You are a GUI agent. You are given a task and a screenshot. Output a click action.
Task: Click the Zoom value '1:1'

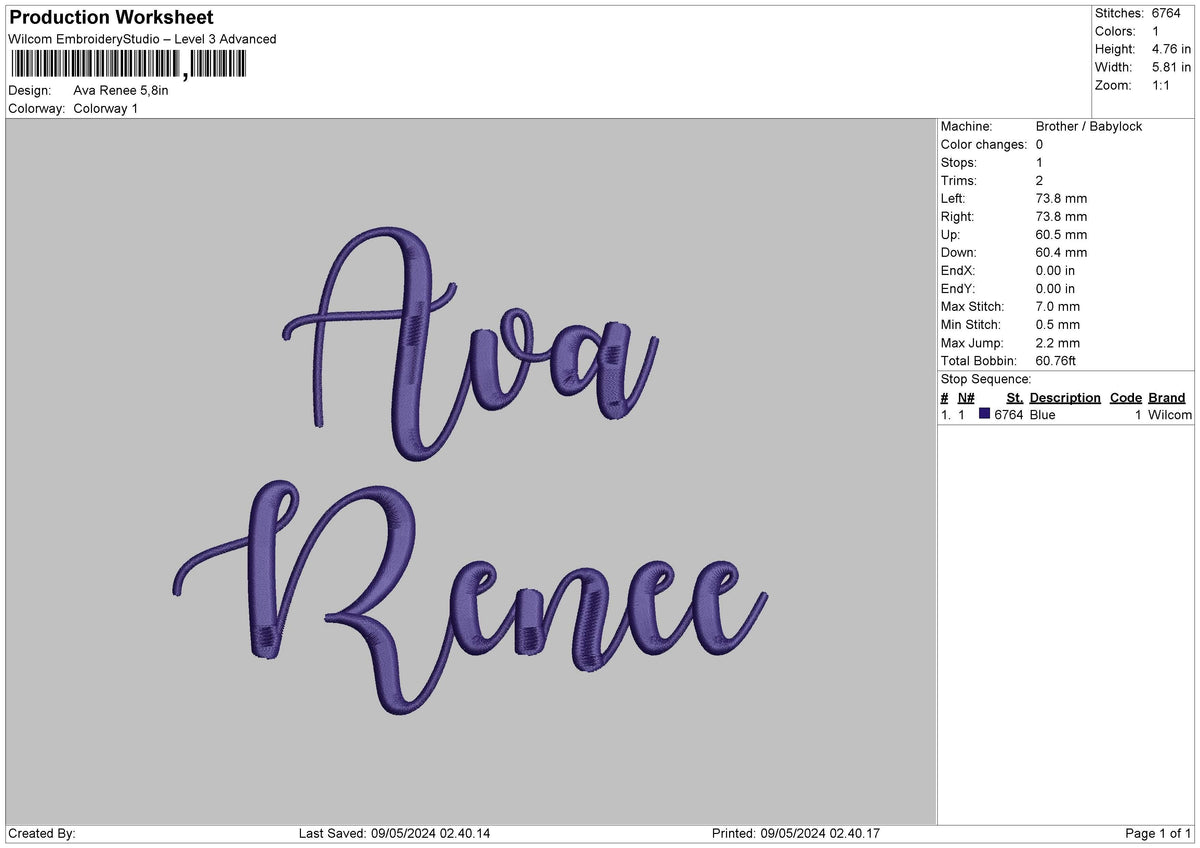coord(1163,85)
